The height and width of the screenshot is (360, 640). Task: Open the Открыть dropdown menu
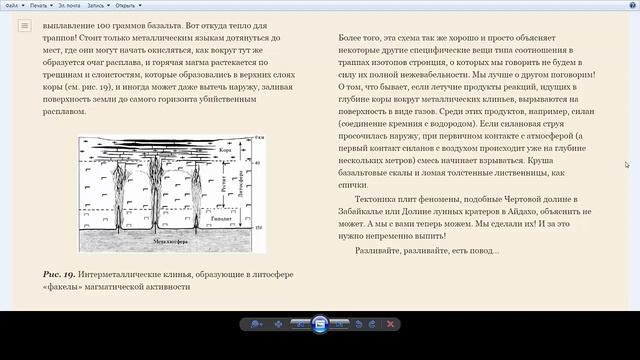[128, 6]
